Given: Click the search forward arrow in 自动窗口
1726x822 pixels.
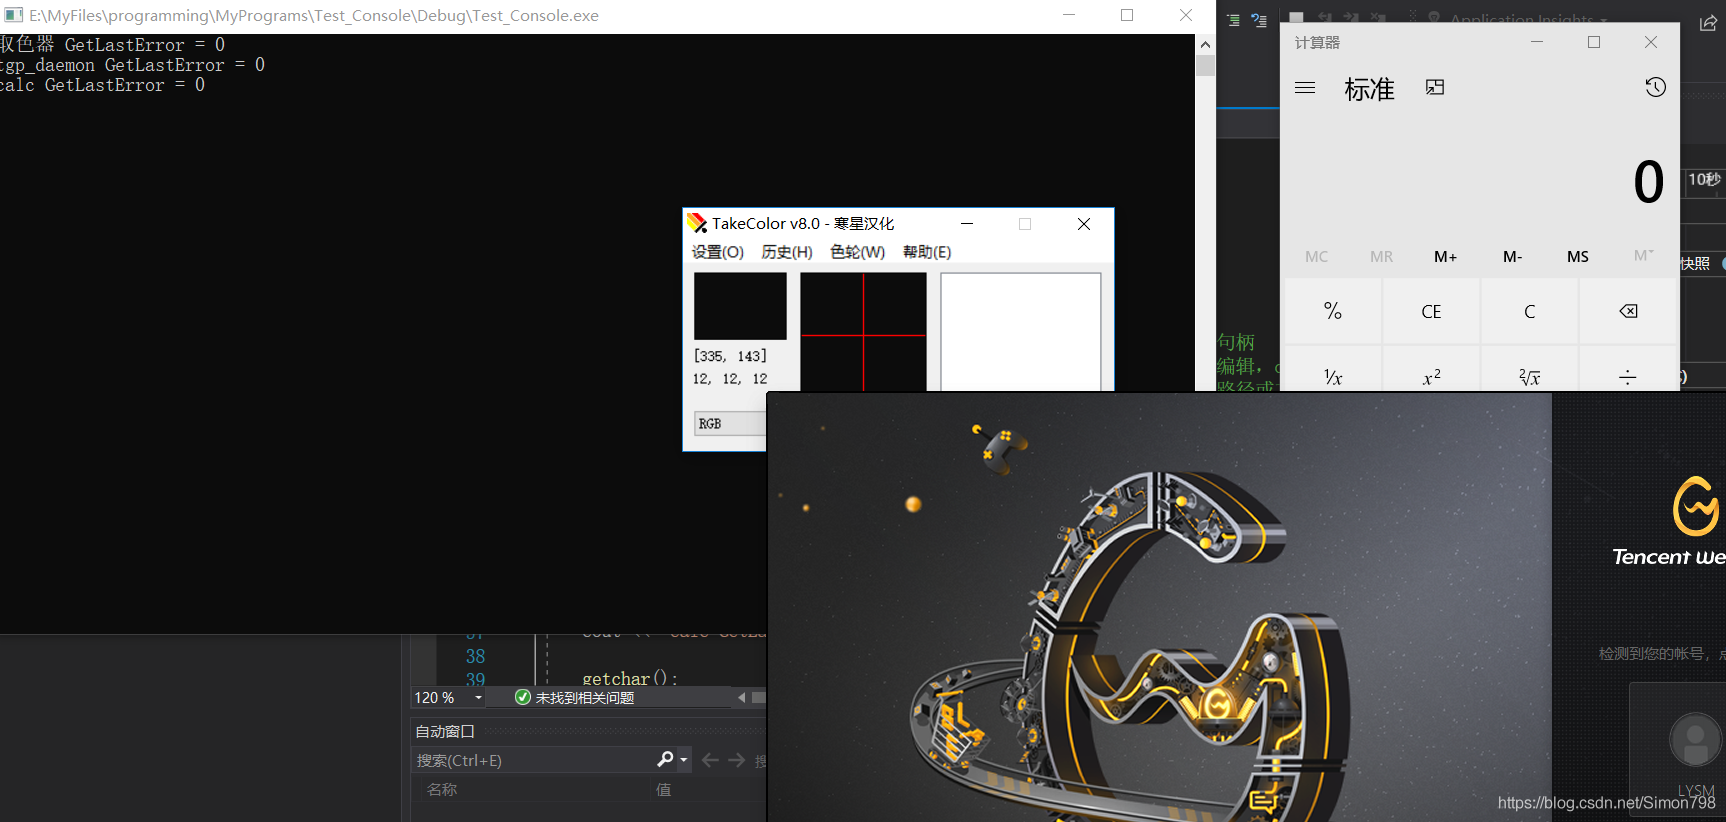Looking at the screenshot, I should 736,761.
